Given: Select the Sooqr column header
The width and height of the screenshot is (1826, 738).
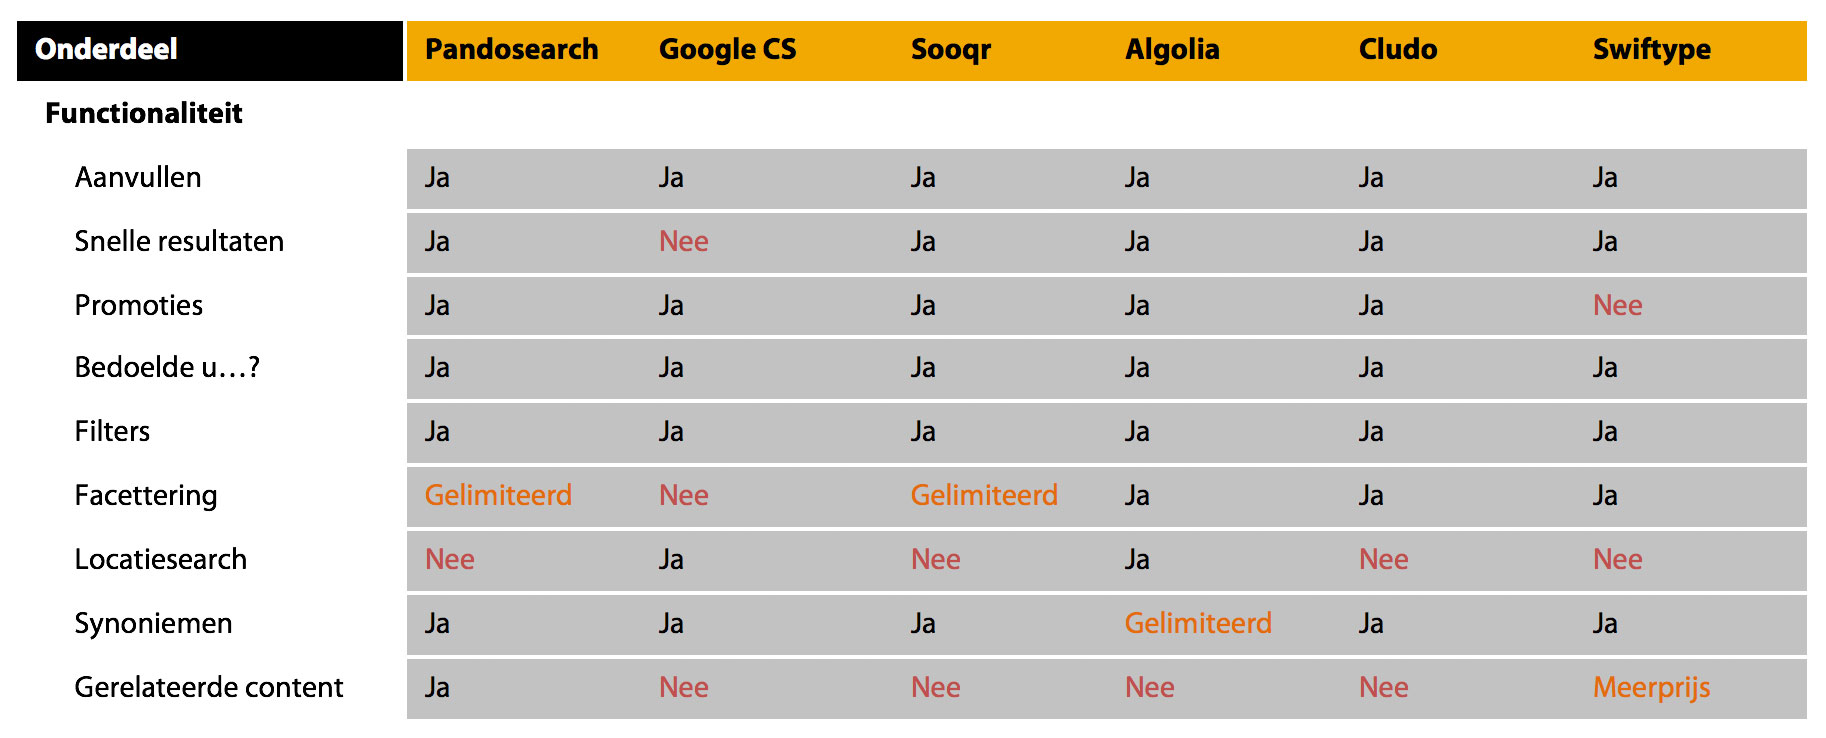Looking at the screenshot, I should [950, 49].
